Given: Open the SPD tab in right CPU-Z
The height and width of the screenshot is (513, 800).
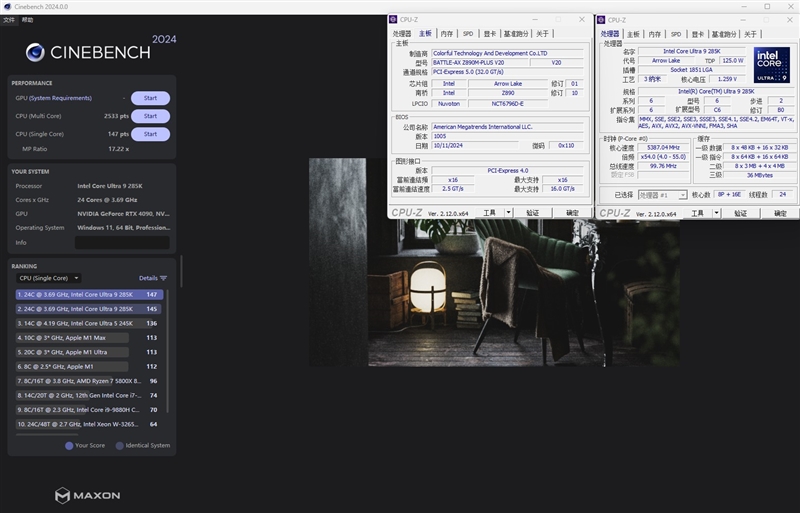Looking at the screenshot, I should (675, 33).
